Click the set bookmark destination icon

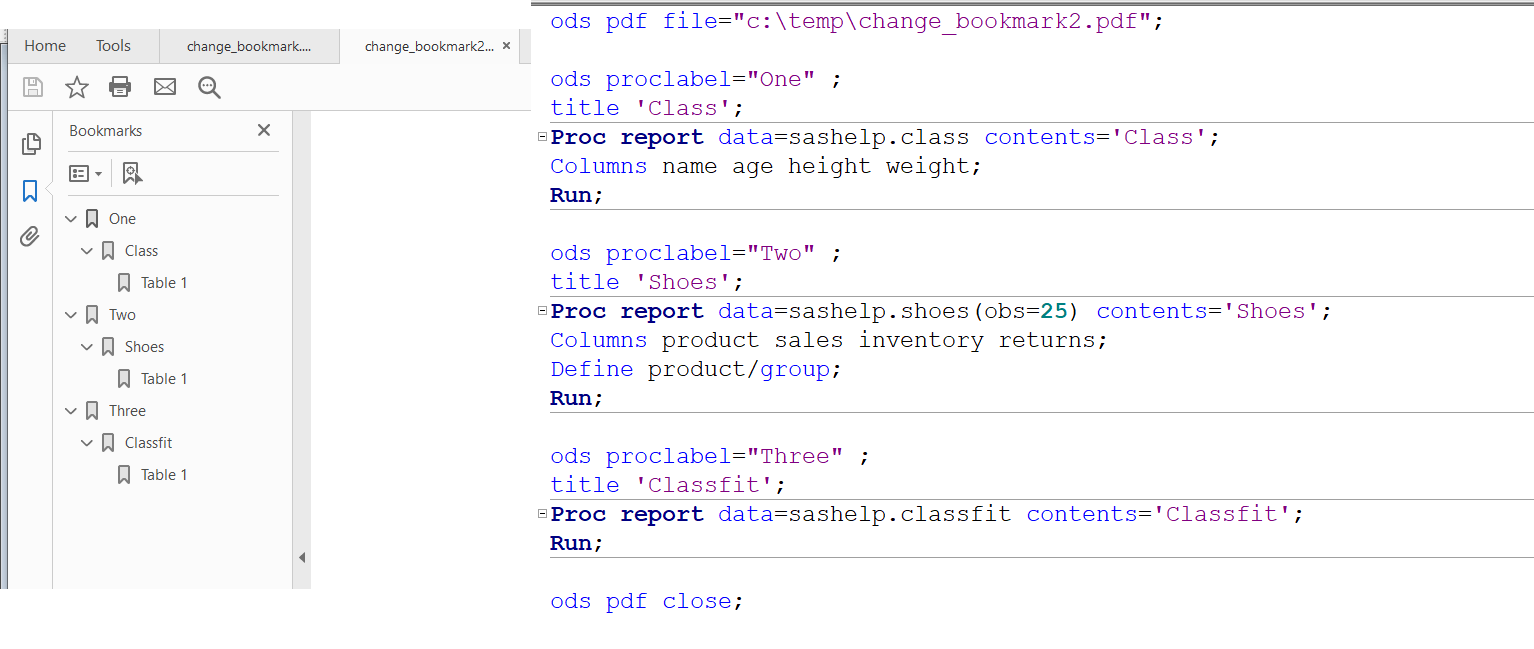coord(131,173)
